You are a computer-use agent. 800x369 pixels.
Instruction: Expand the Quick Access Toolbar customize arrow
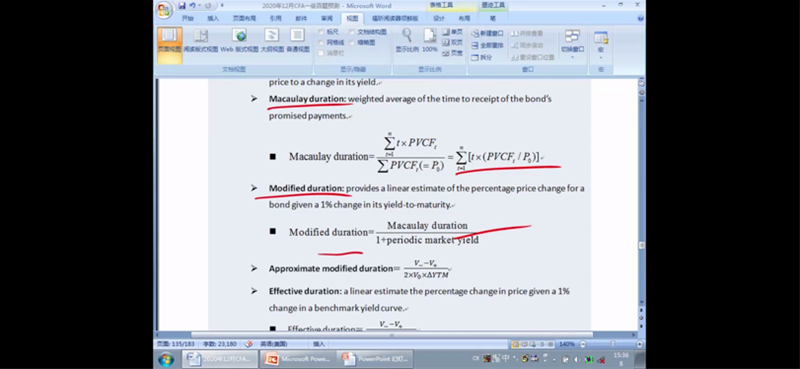click(222, 6)
